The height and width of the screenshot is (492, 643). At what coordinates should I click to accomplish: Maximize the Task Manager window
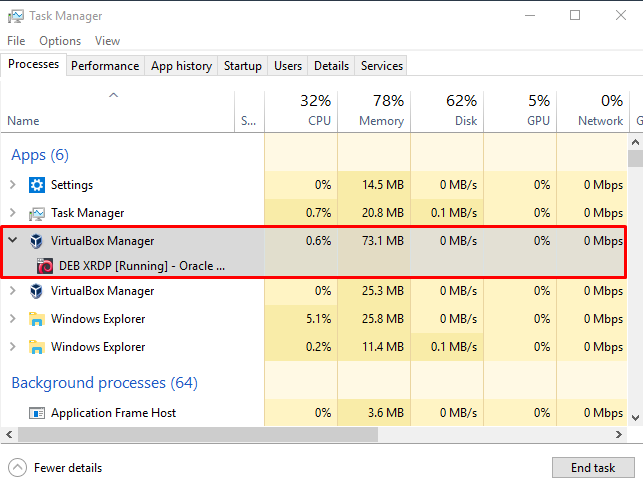[x=575, y=16]
